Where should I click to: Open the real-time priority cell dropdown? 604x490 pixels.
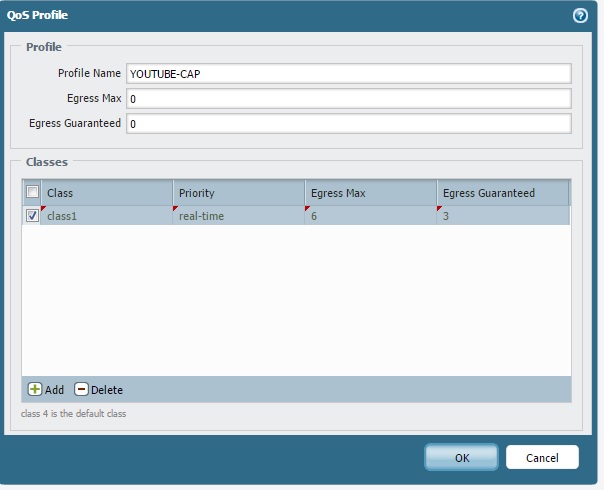point(238,215)
